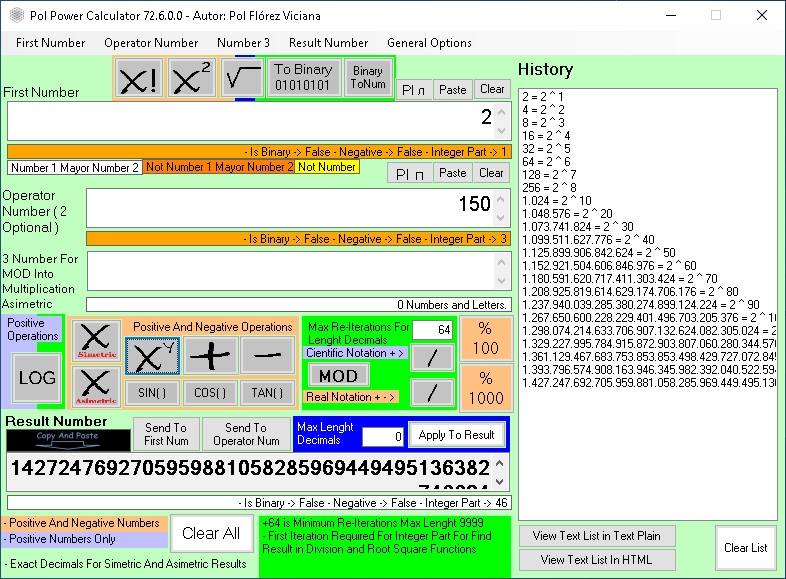Screen dimensions: 786x579
Task: Edit Max Re-Iterations value 64
Action: tap(432, 329)
